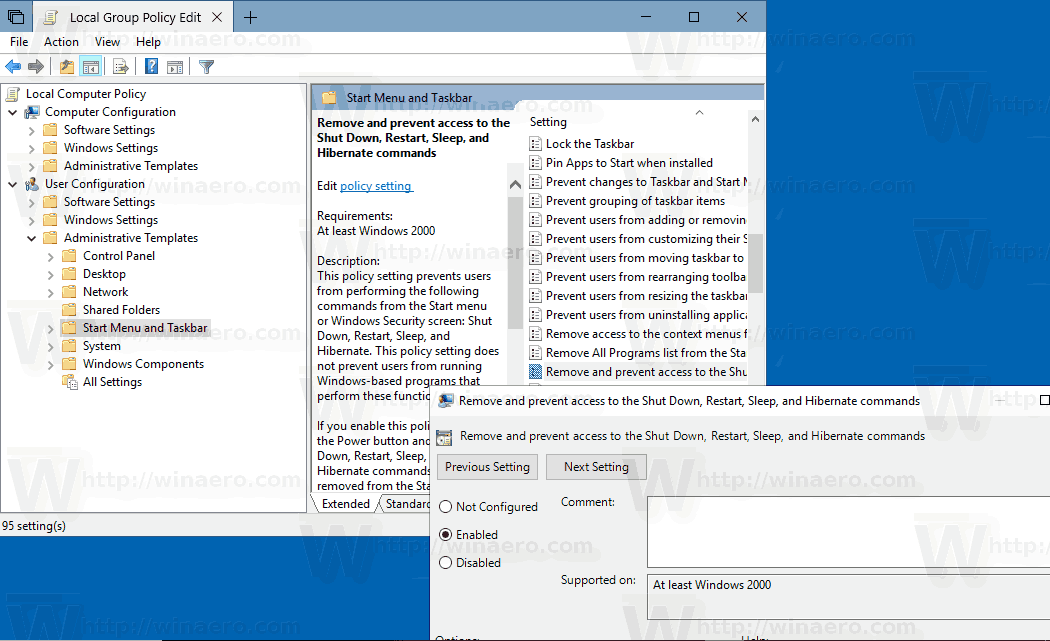The height and width of the screenshot is (641, 1050).
Task: Click the Next Setting button
Action: (596, 466)
